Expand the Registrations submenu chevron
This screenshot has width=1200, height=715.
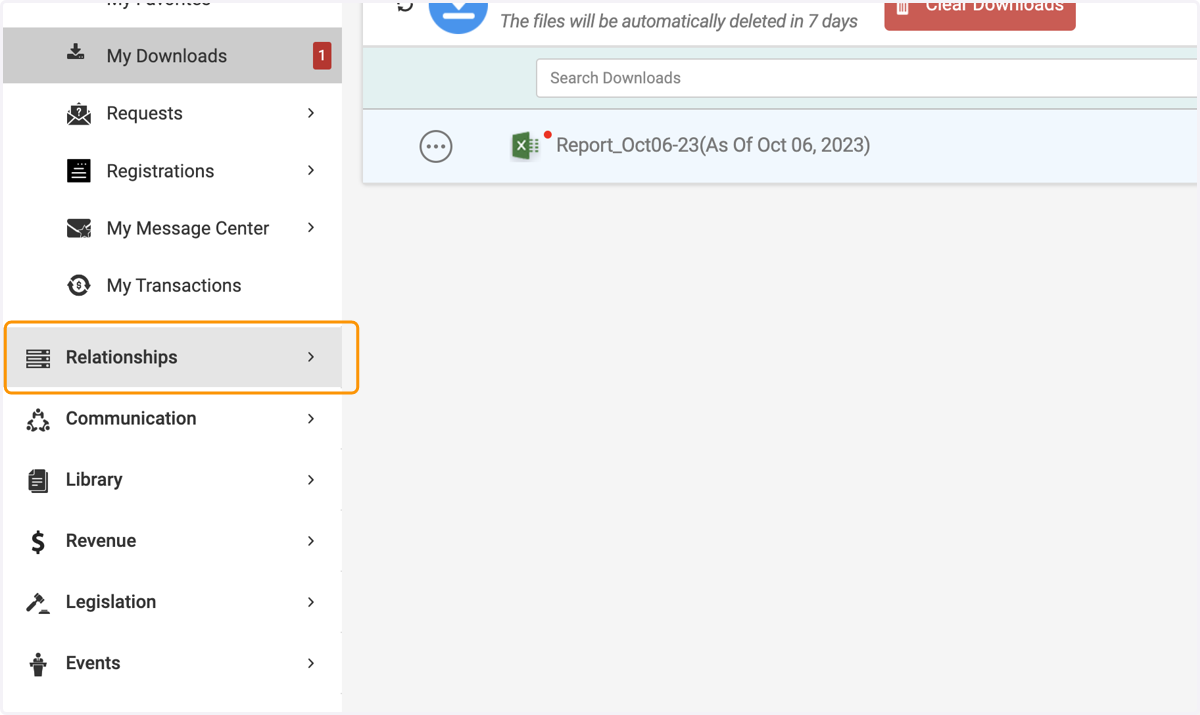click(311, 170)
